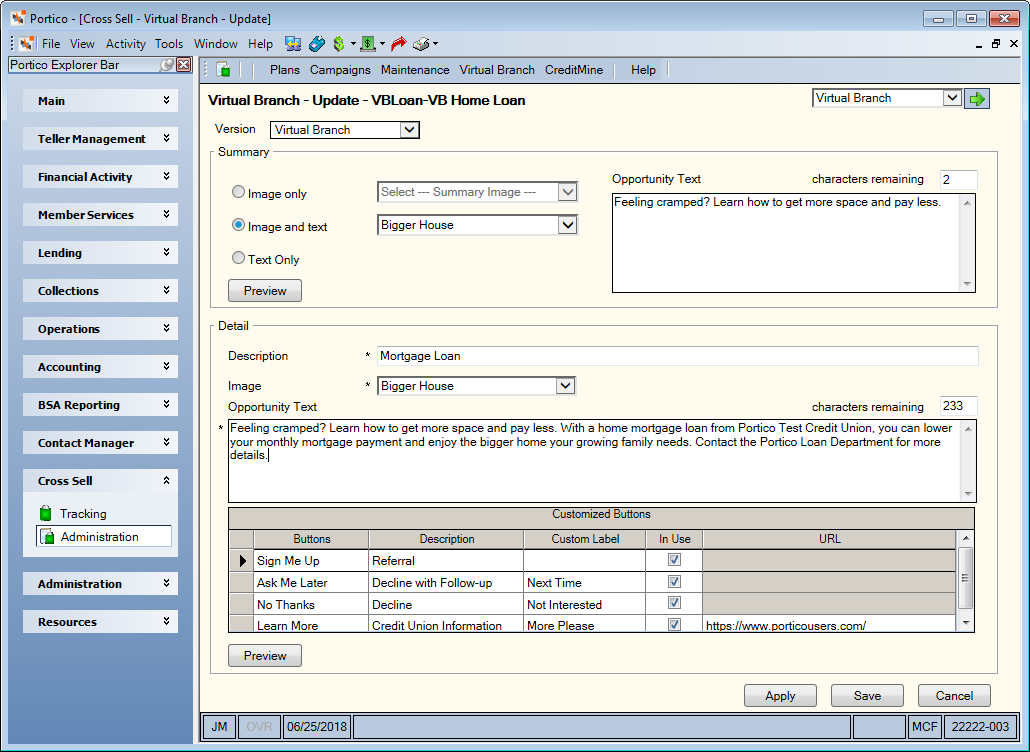The image size is (1030, 752).
Task: Close the Portico Explorer Bar
Action: pos(184,65)
